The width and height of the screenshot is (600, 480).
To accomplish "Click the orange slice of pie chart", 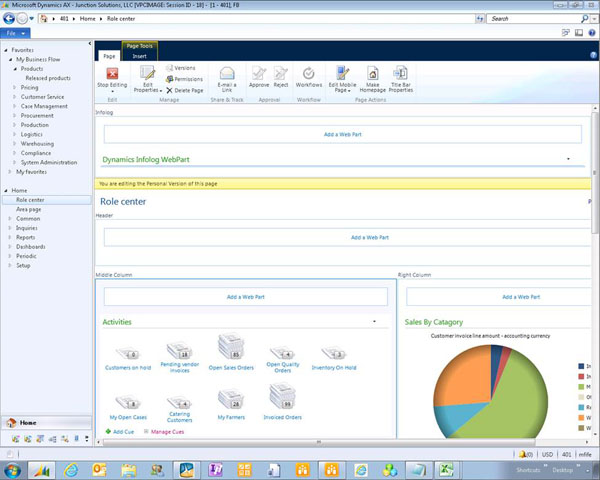I will pos(465,379).
